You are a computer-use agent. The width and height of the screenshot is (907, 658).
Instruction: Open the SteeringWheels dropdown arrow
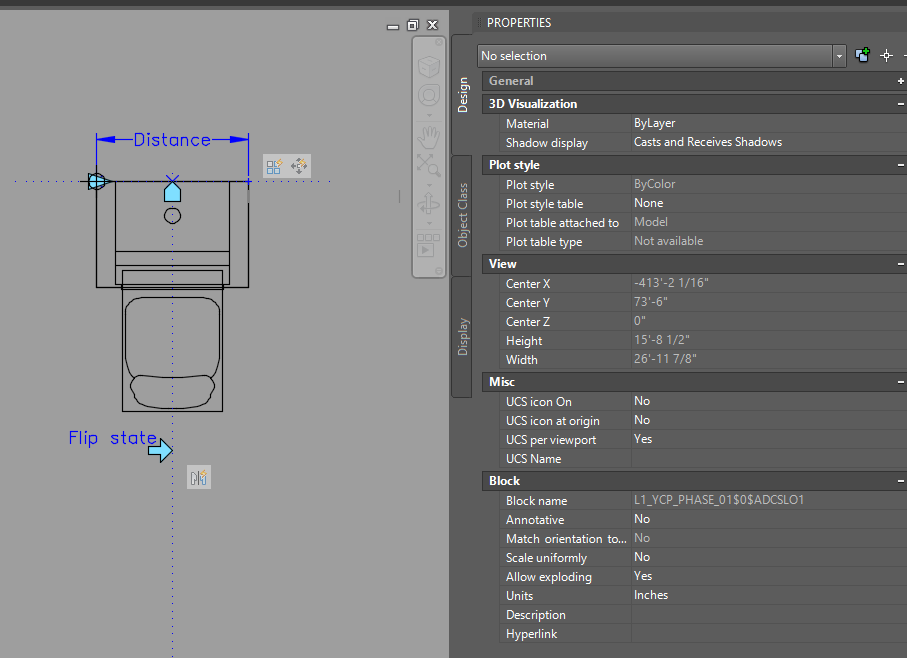click(x=429, y=115)
